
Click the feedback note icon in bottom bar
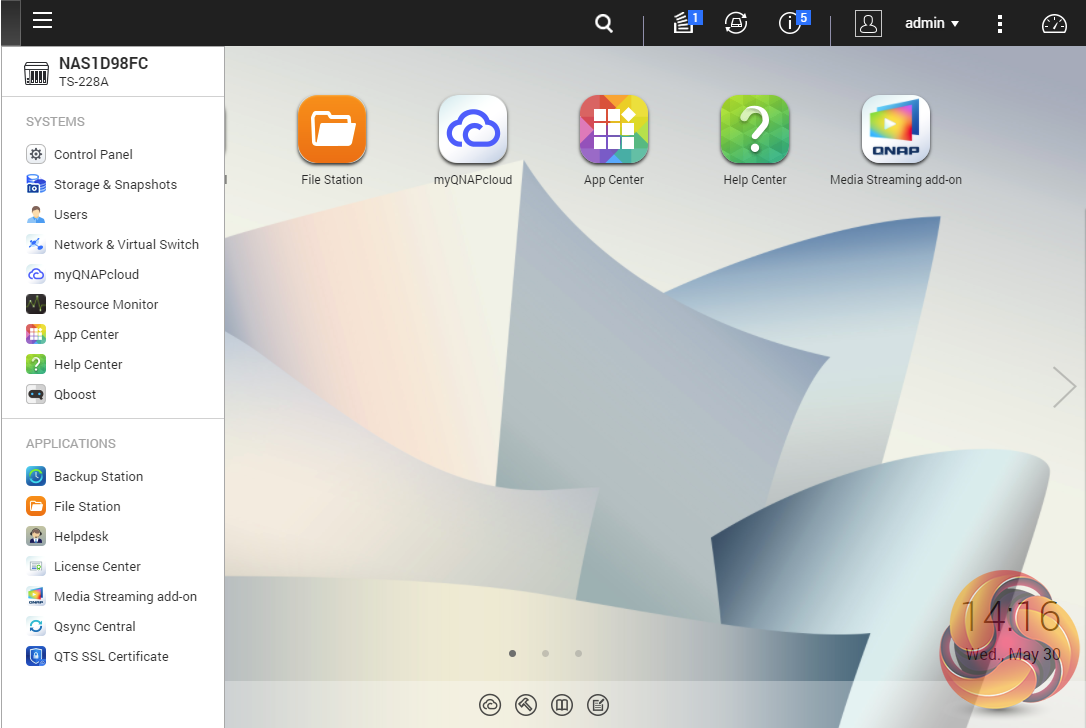coord(598,705)
